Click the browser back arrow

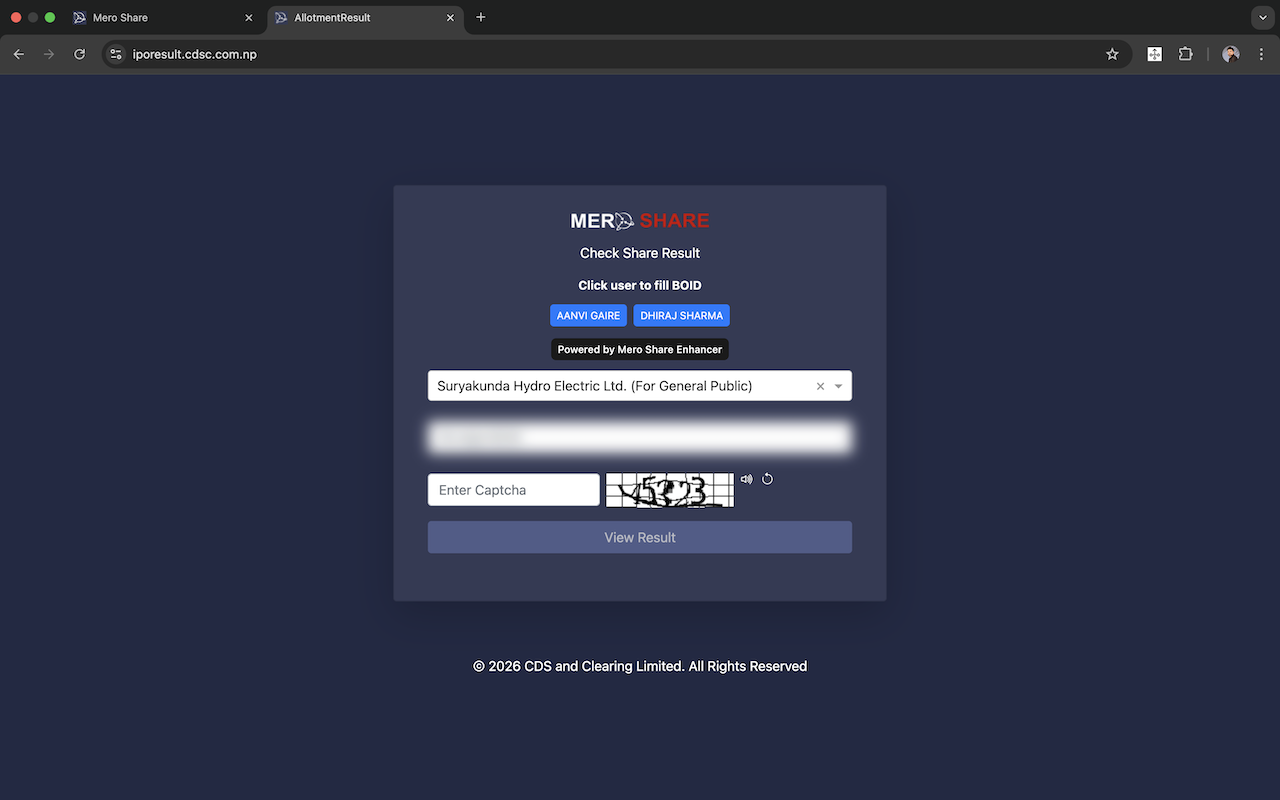tap(18, 54)
